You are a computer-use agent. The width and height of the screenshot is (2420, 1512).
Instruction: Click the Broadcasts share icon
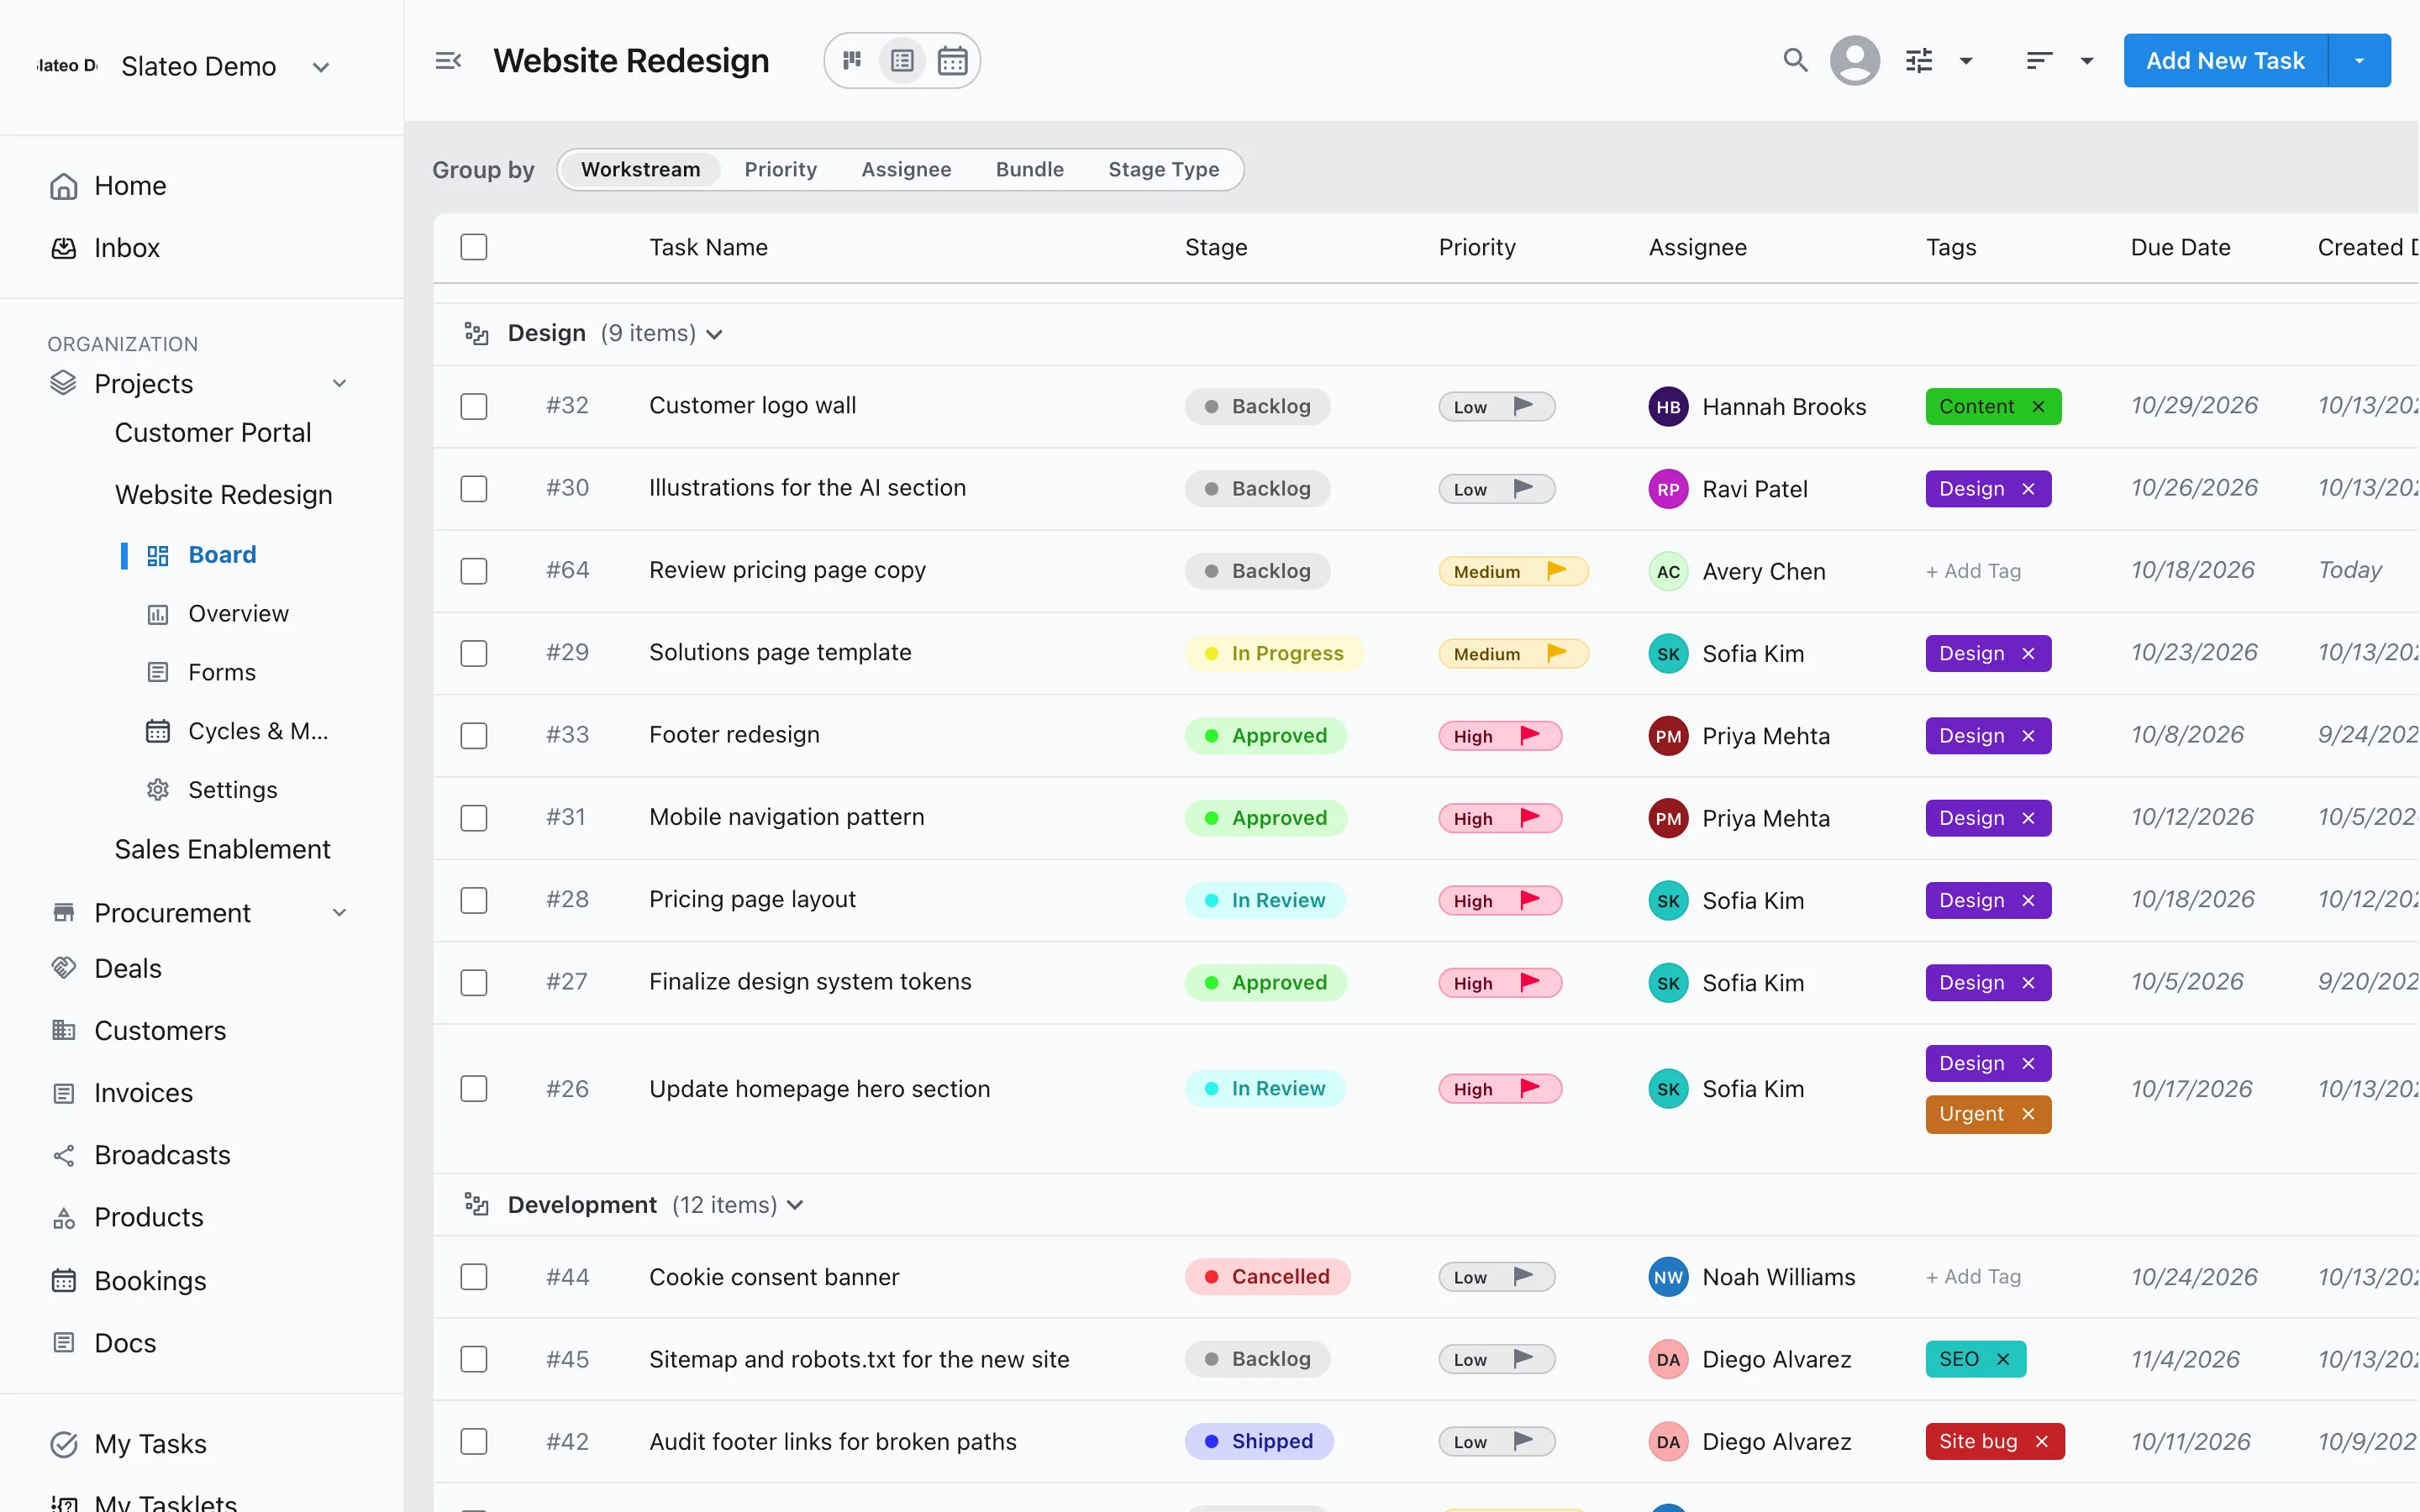tap(64, 1155)
